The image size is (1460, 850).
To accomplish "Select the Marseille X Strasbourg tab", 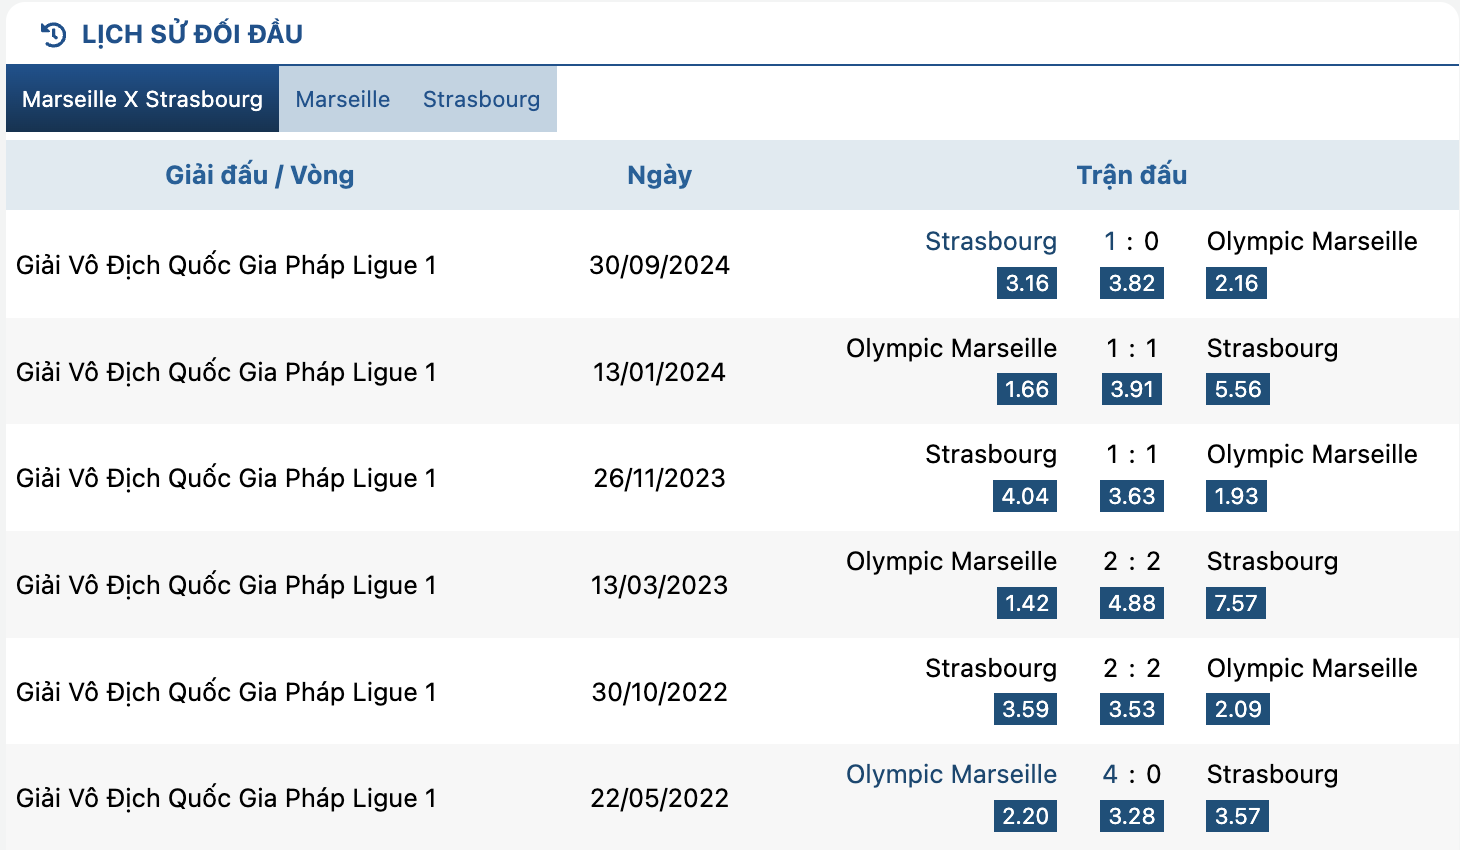I will [142, 99].
